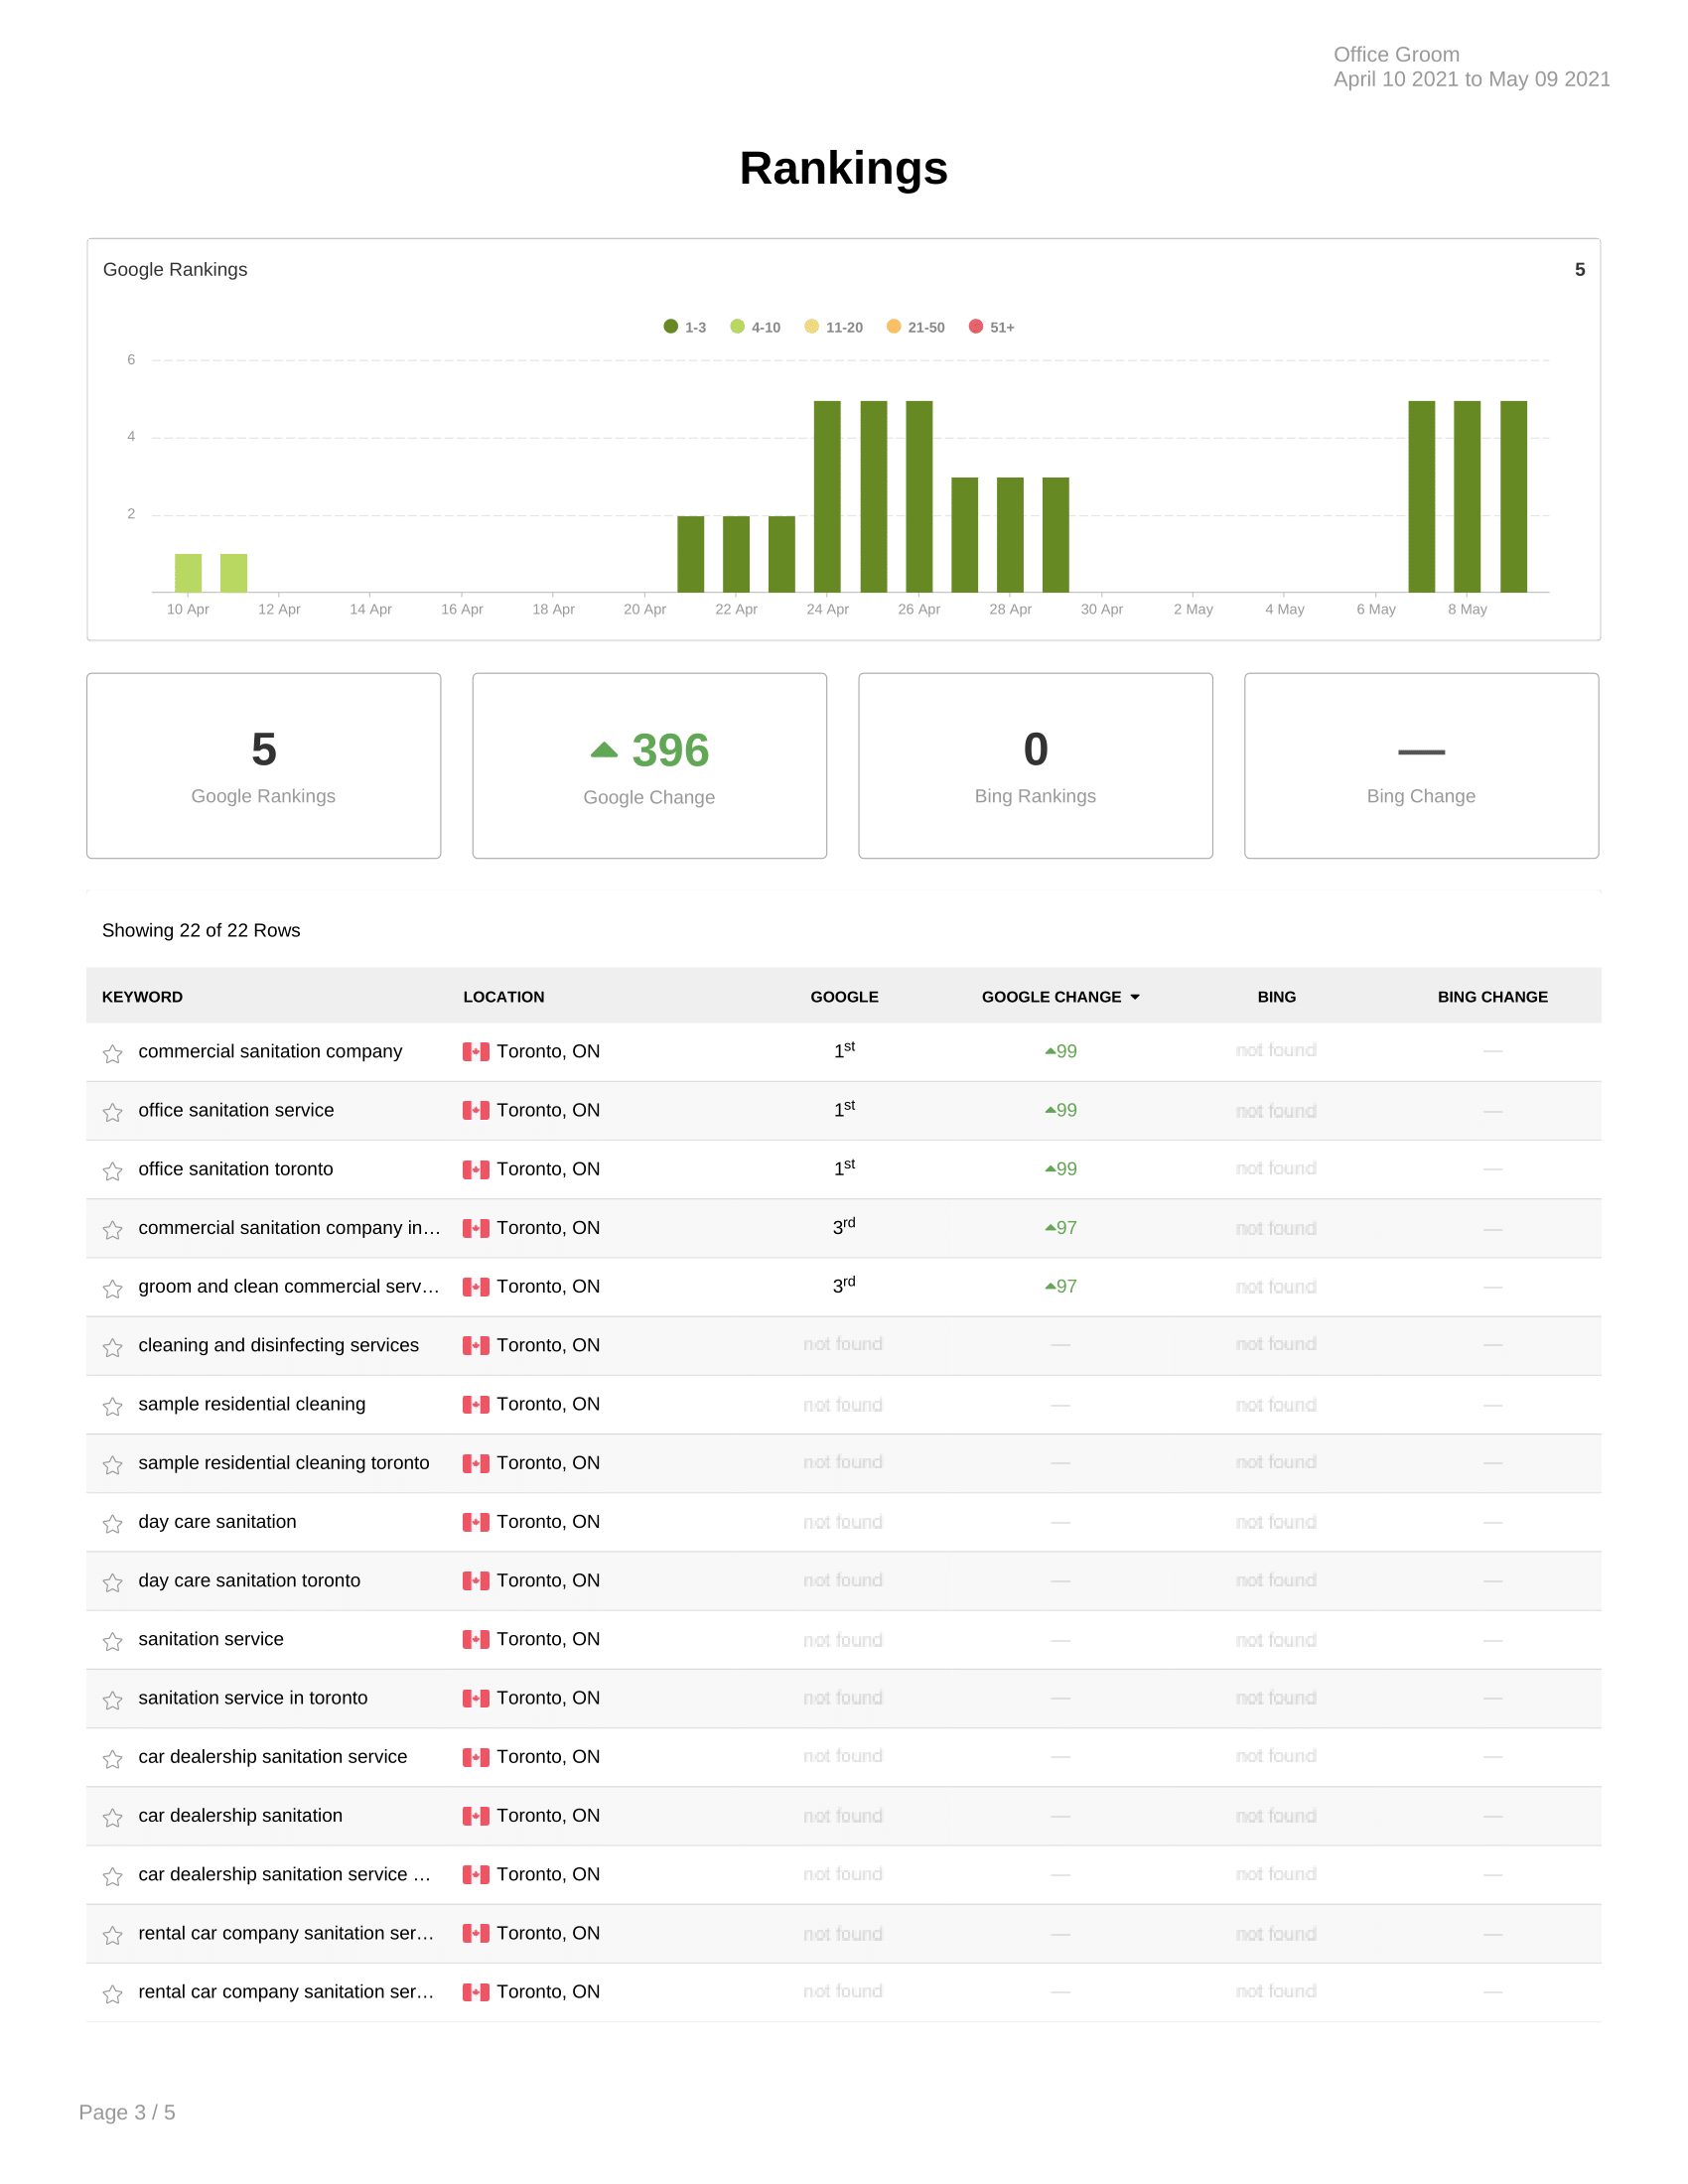The width and height of the screenshot is (1688, 2184).
Task: Sort table by Keyword column header
Action: 142,997
